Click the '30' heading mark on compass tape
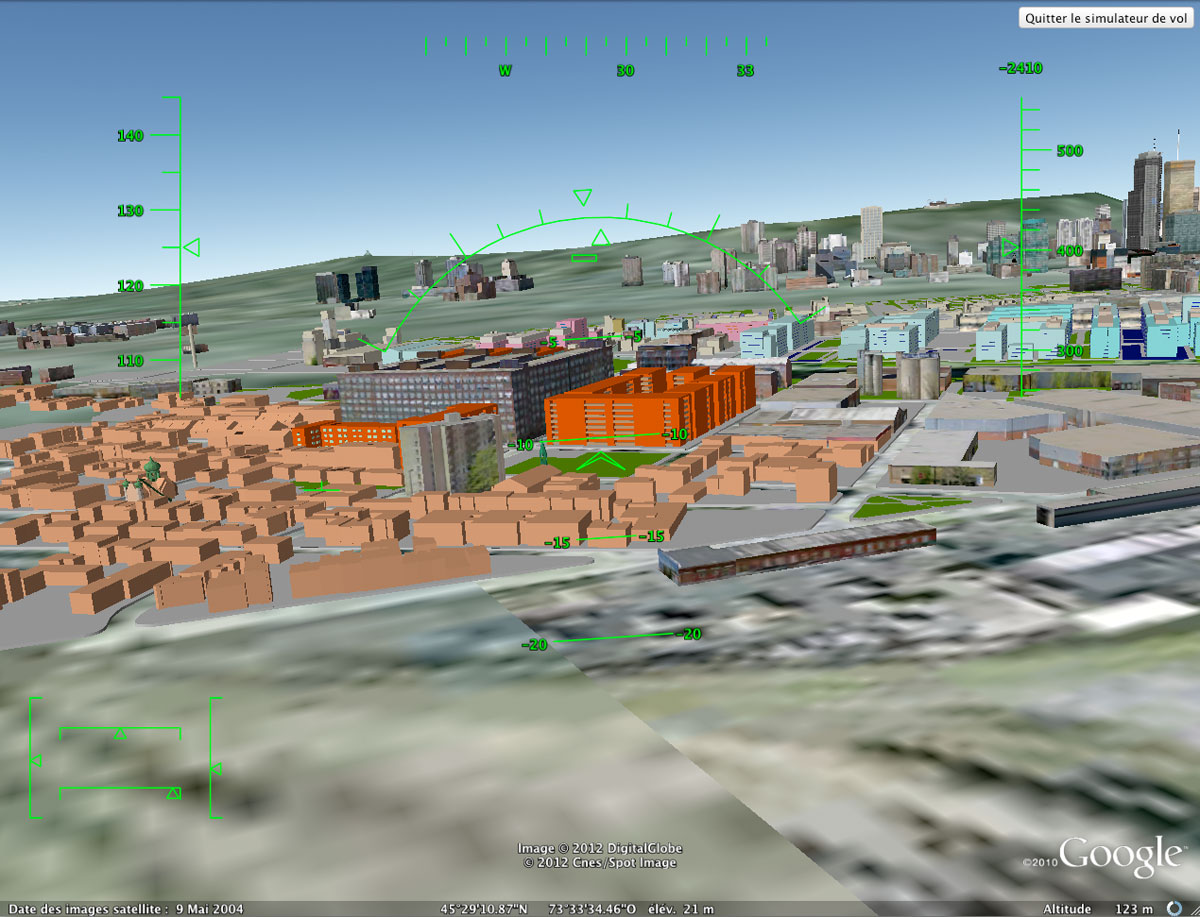Screen dimensions: 1200x917 (x=626, y=70)
